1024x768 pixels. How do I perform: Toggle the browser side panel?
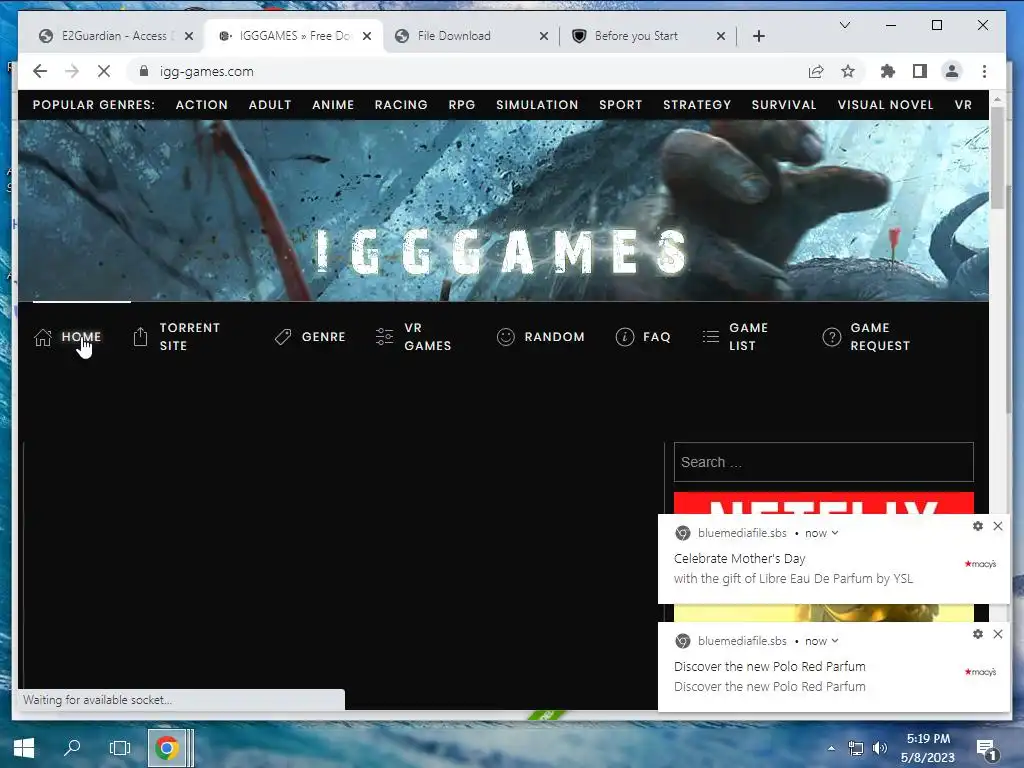pyautogui.click(x=920, y=71)
